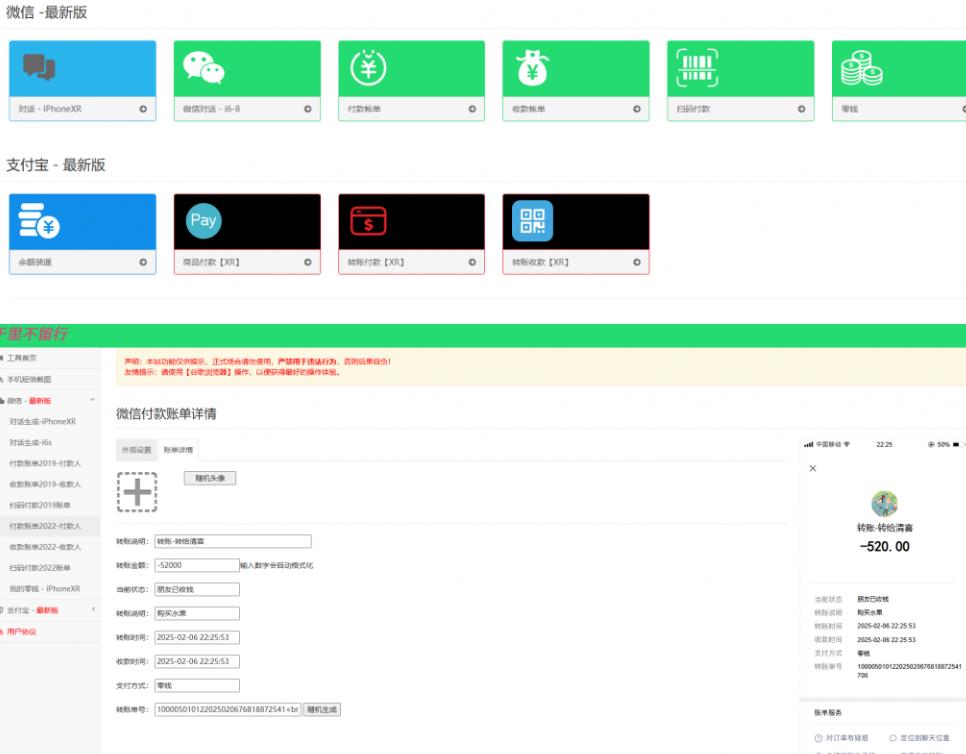Viewport: 966px width, 754px height.
Task: Click the arrow circle on Alipay balance card
Action: tap(143, 262)
